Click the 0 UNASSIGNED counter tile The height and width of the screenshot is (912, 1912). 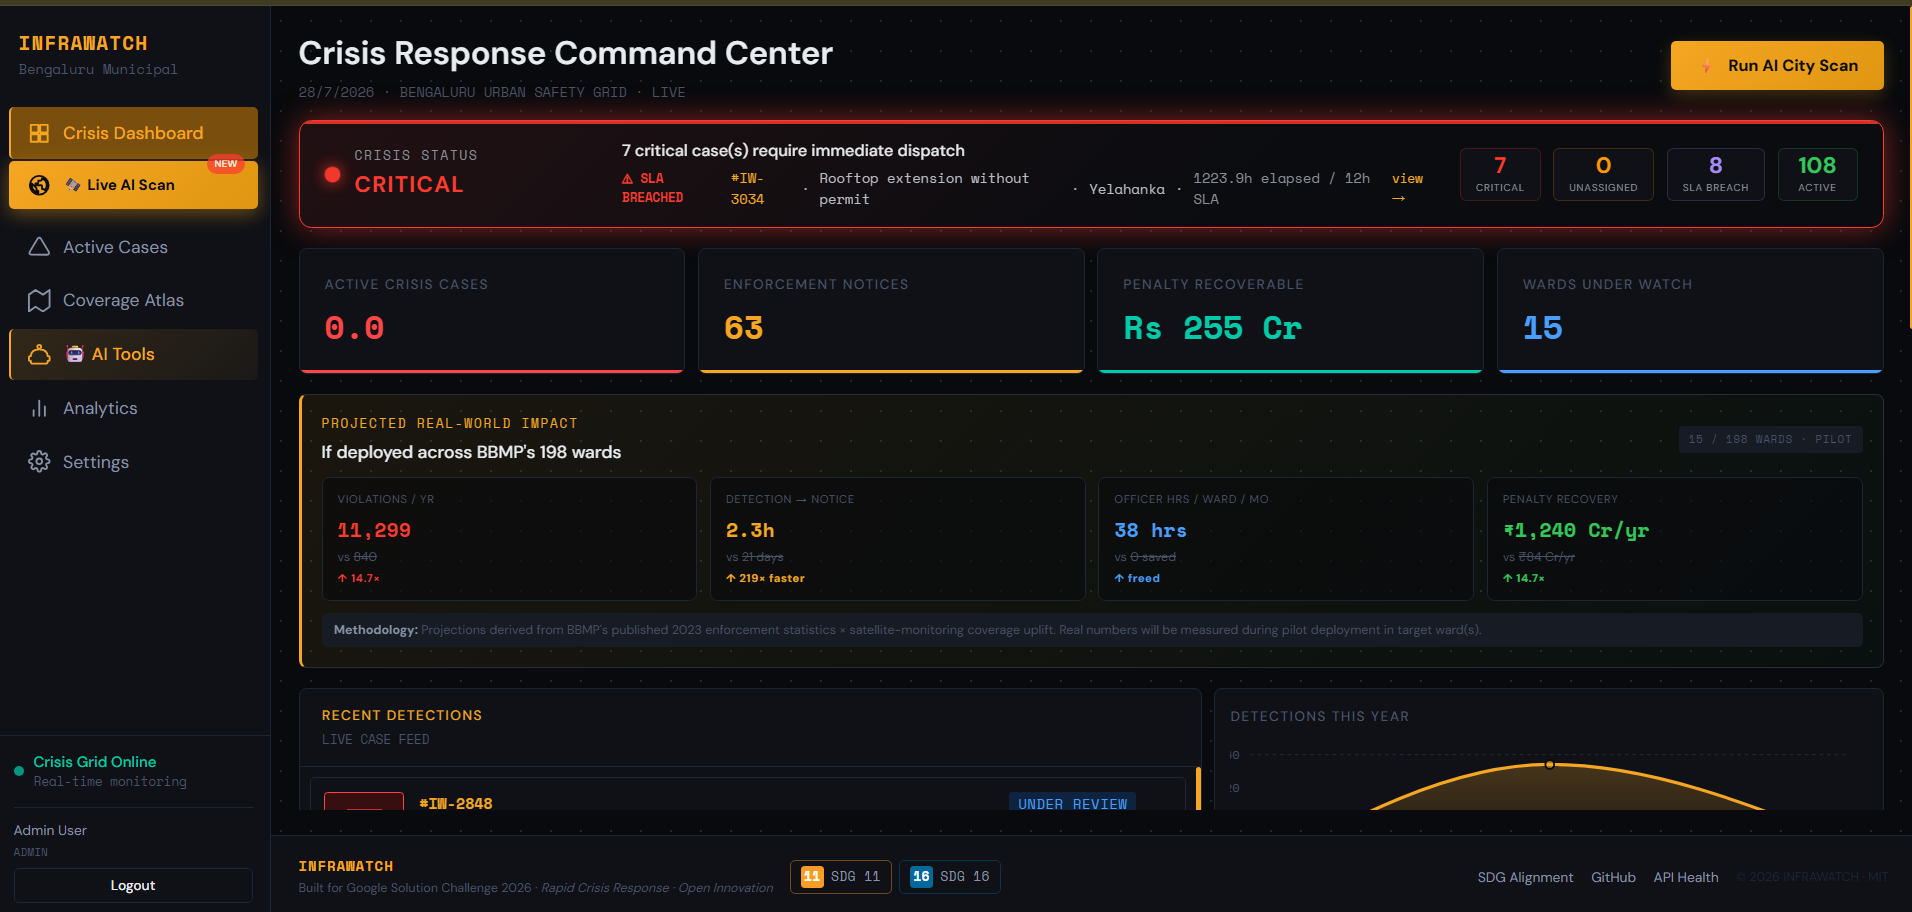[1603, 174]
